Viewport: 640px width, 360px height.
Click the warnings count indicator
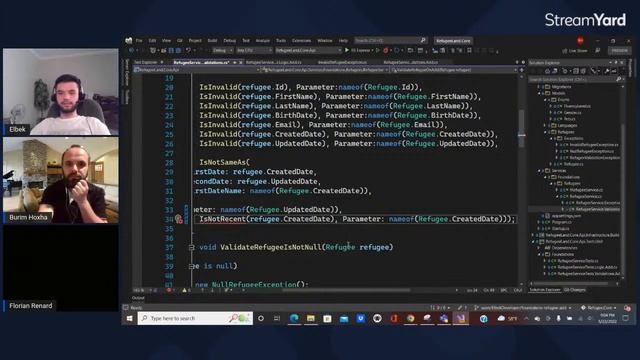186,290
